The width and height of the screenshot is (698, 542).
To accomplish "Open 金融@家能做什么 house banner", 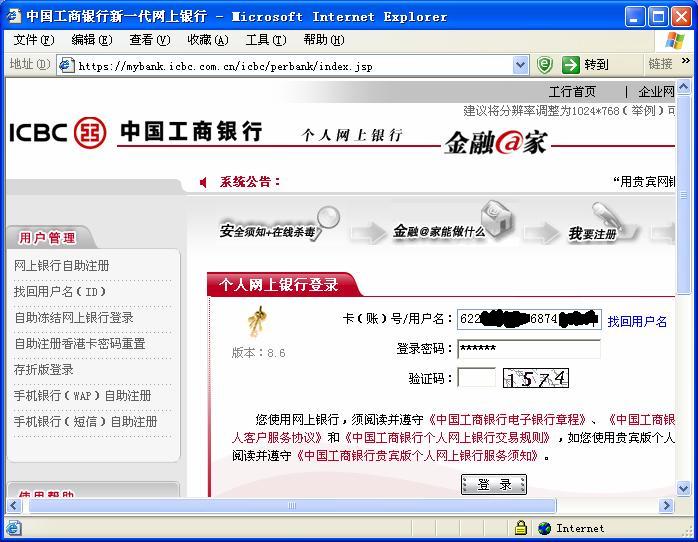I will (453, 222).
